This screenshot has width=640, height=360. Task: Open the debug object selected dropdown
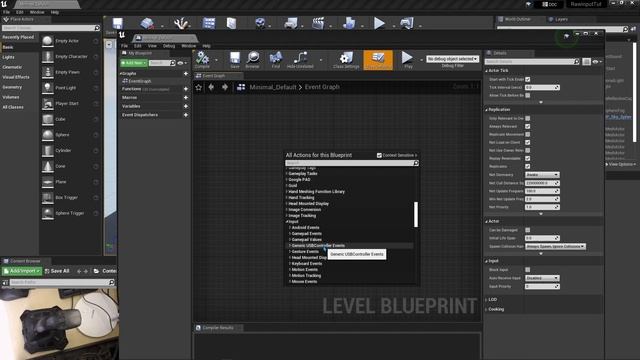(452, 59)
